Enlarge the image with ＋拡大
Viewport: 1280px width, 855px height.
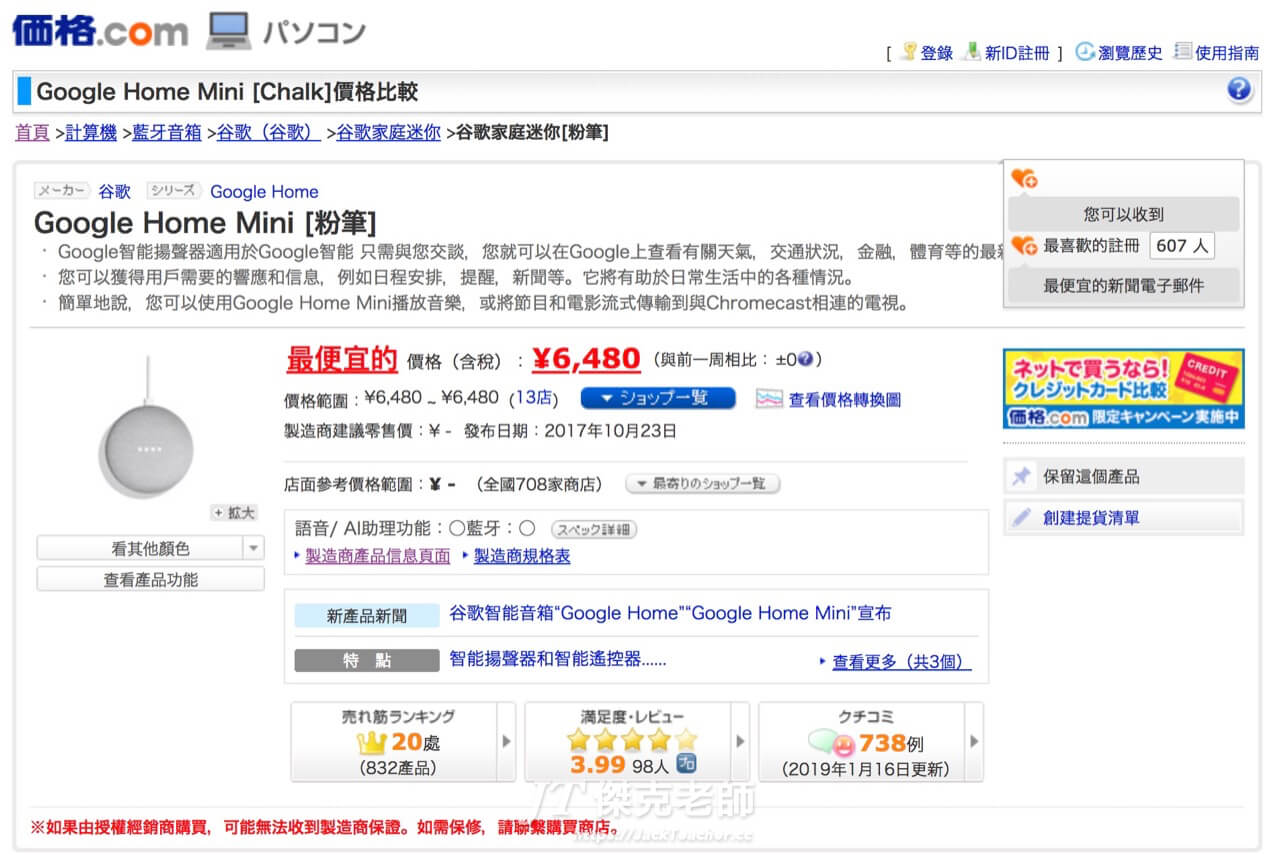pos(233,513)
